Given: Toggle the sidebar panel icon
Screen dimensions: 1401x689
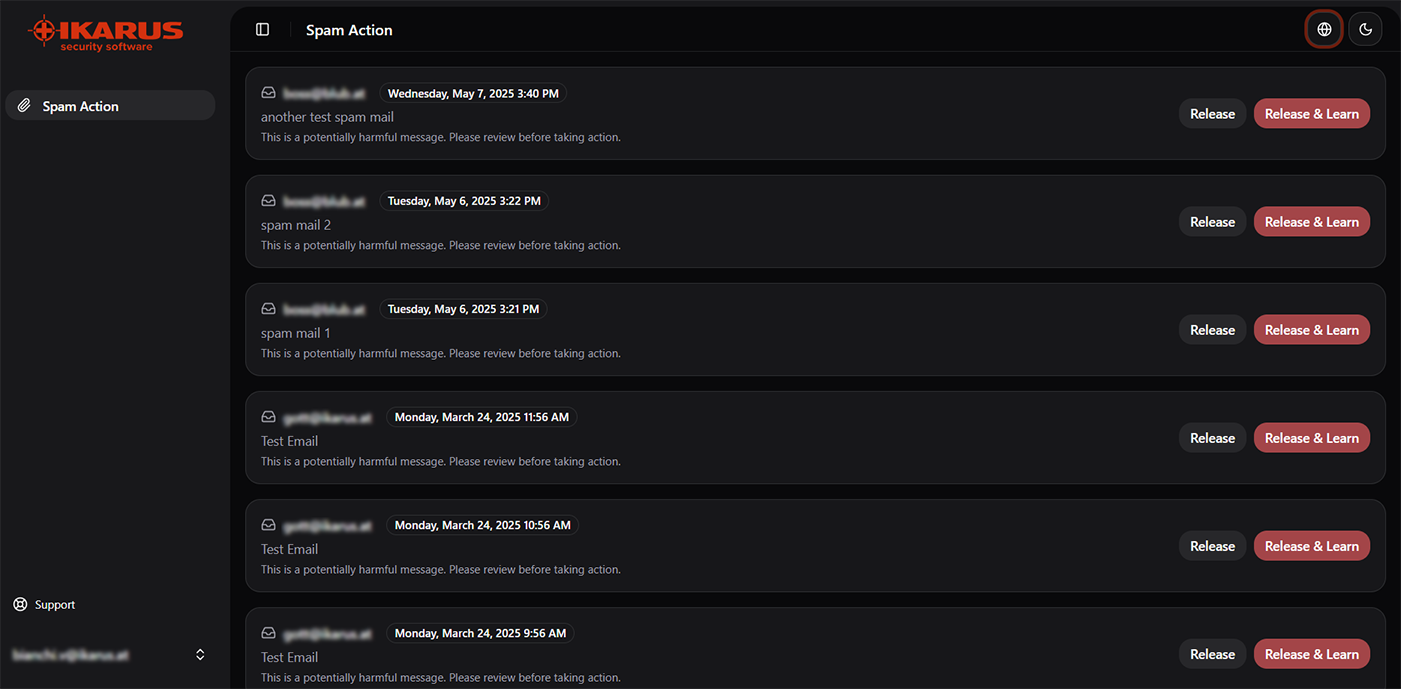Looking at the screenshot, I should (263, 30).
